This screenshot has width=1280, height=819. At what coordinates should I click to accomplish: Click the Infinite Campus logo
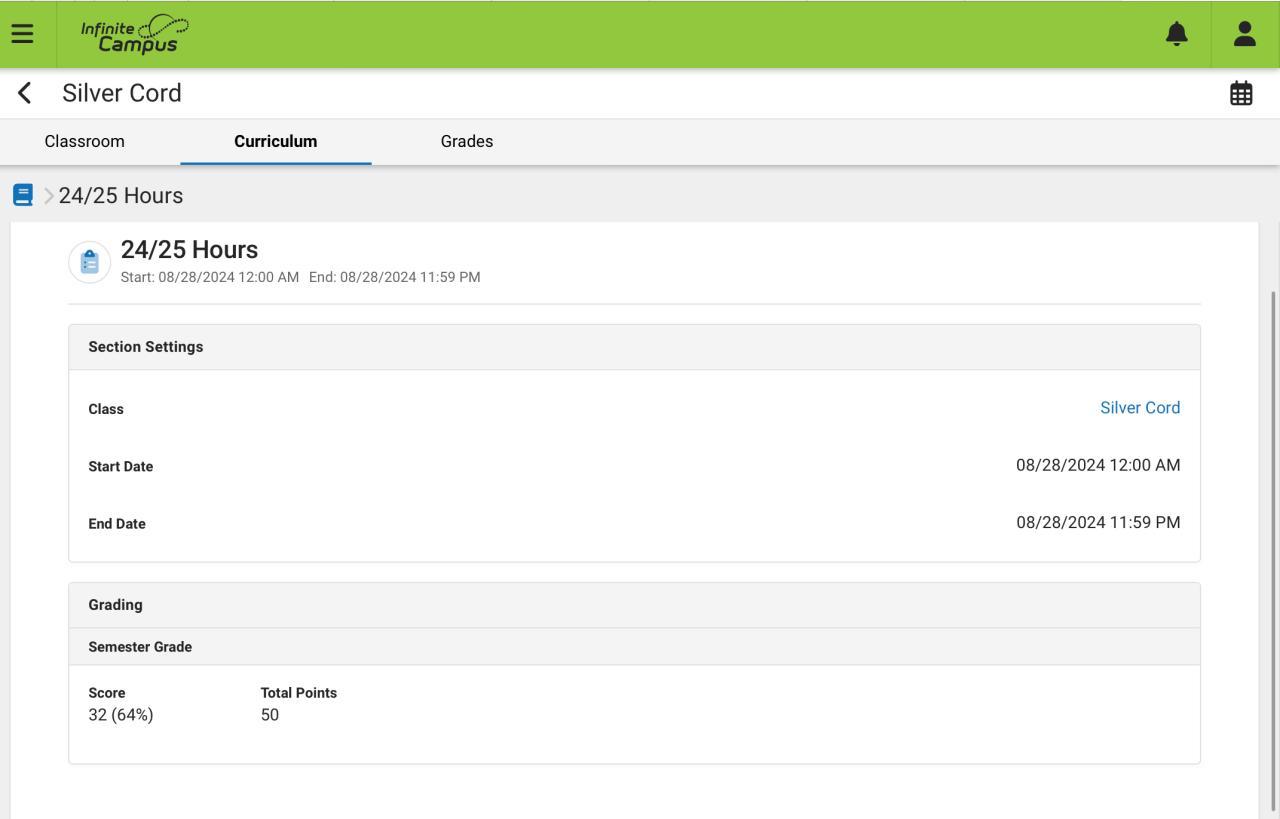pyautogui.click(x=134, y=34)
